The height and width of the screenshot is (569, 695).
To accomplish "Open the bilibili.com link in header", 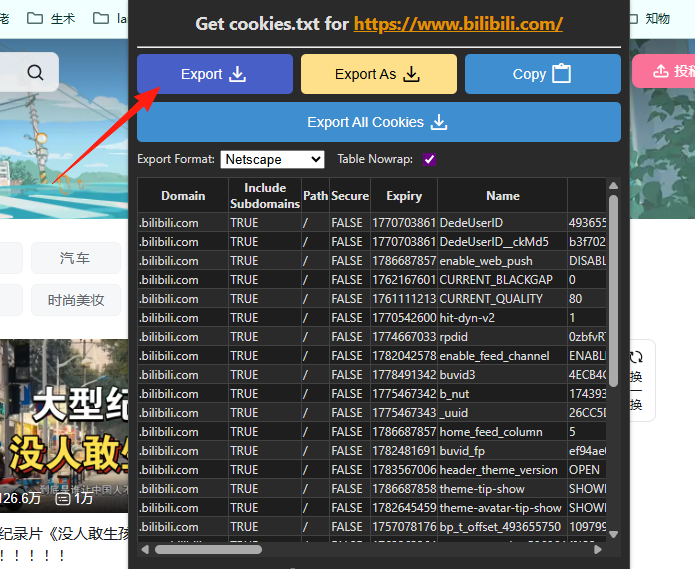I will pyautogui.click(x=458, y=24).
